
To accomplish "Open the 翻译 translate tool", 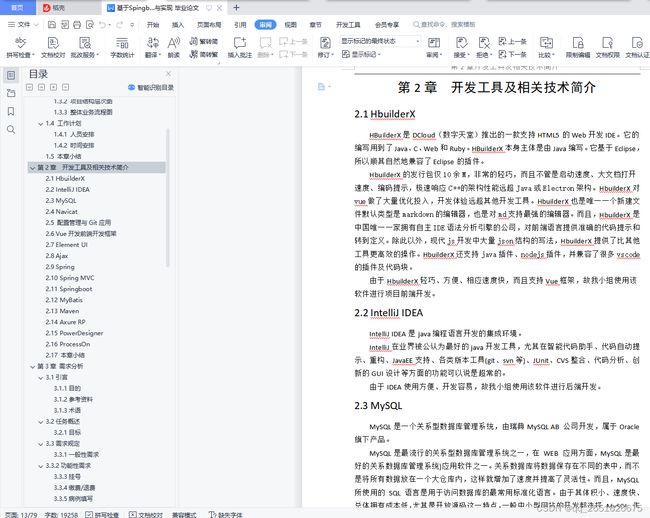I will (x=153, y=47).
